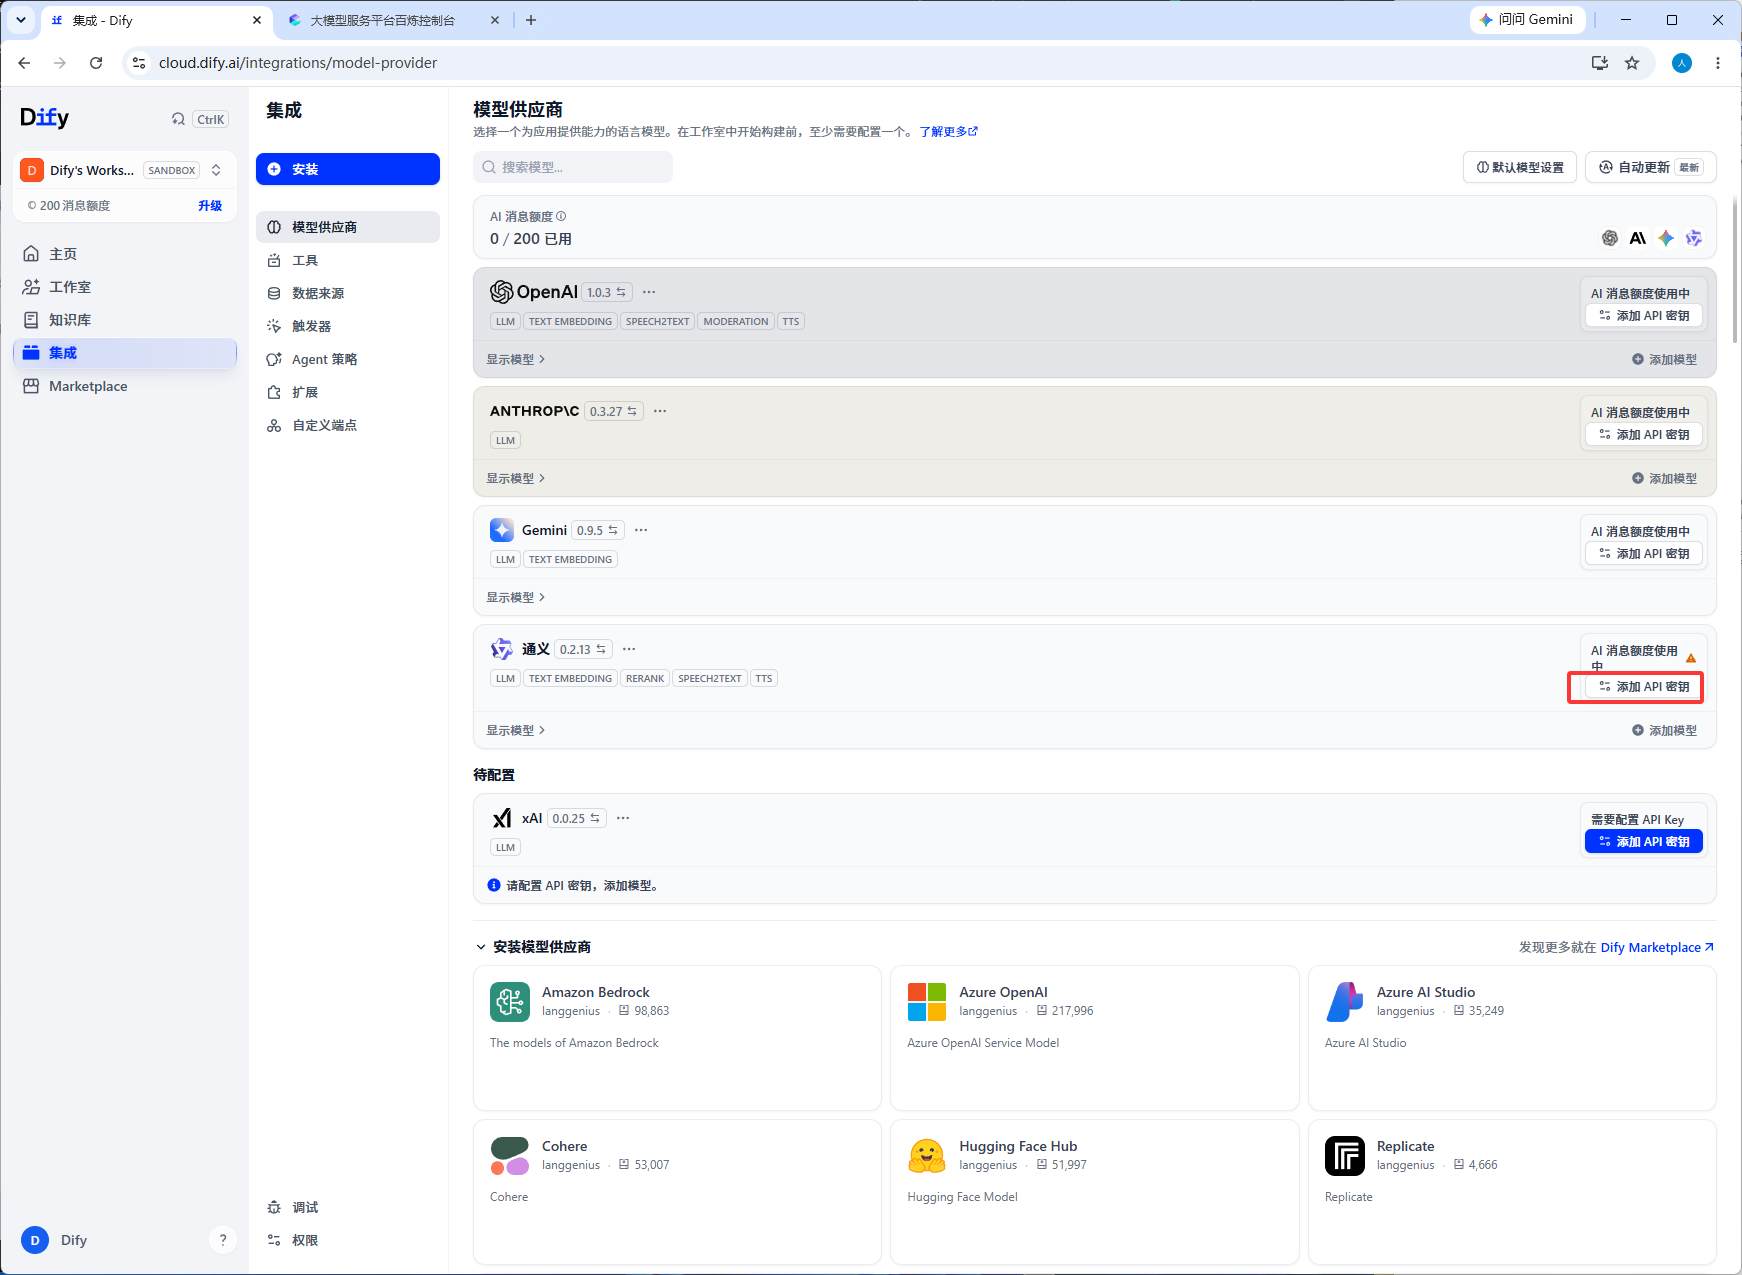Click the 升级 upgrade link
Viewport: 1742px width, 1275px height.
click(210, 206)
